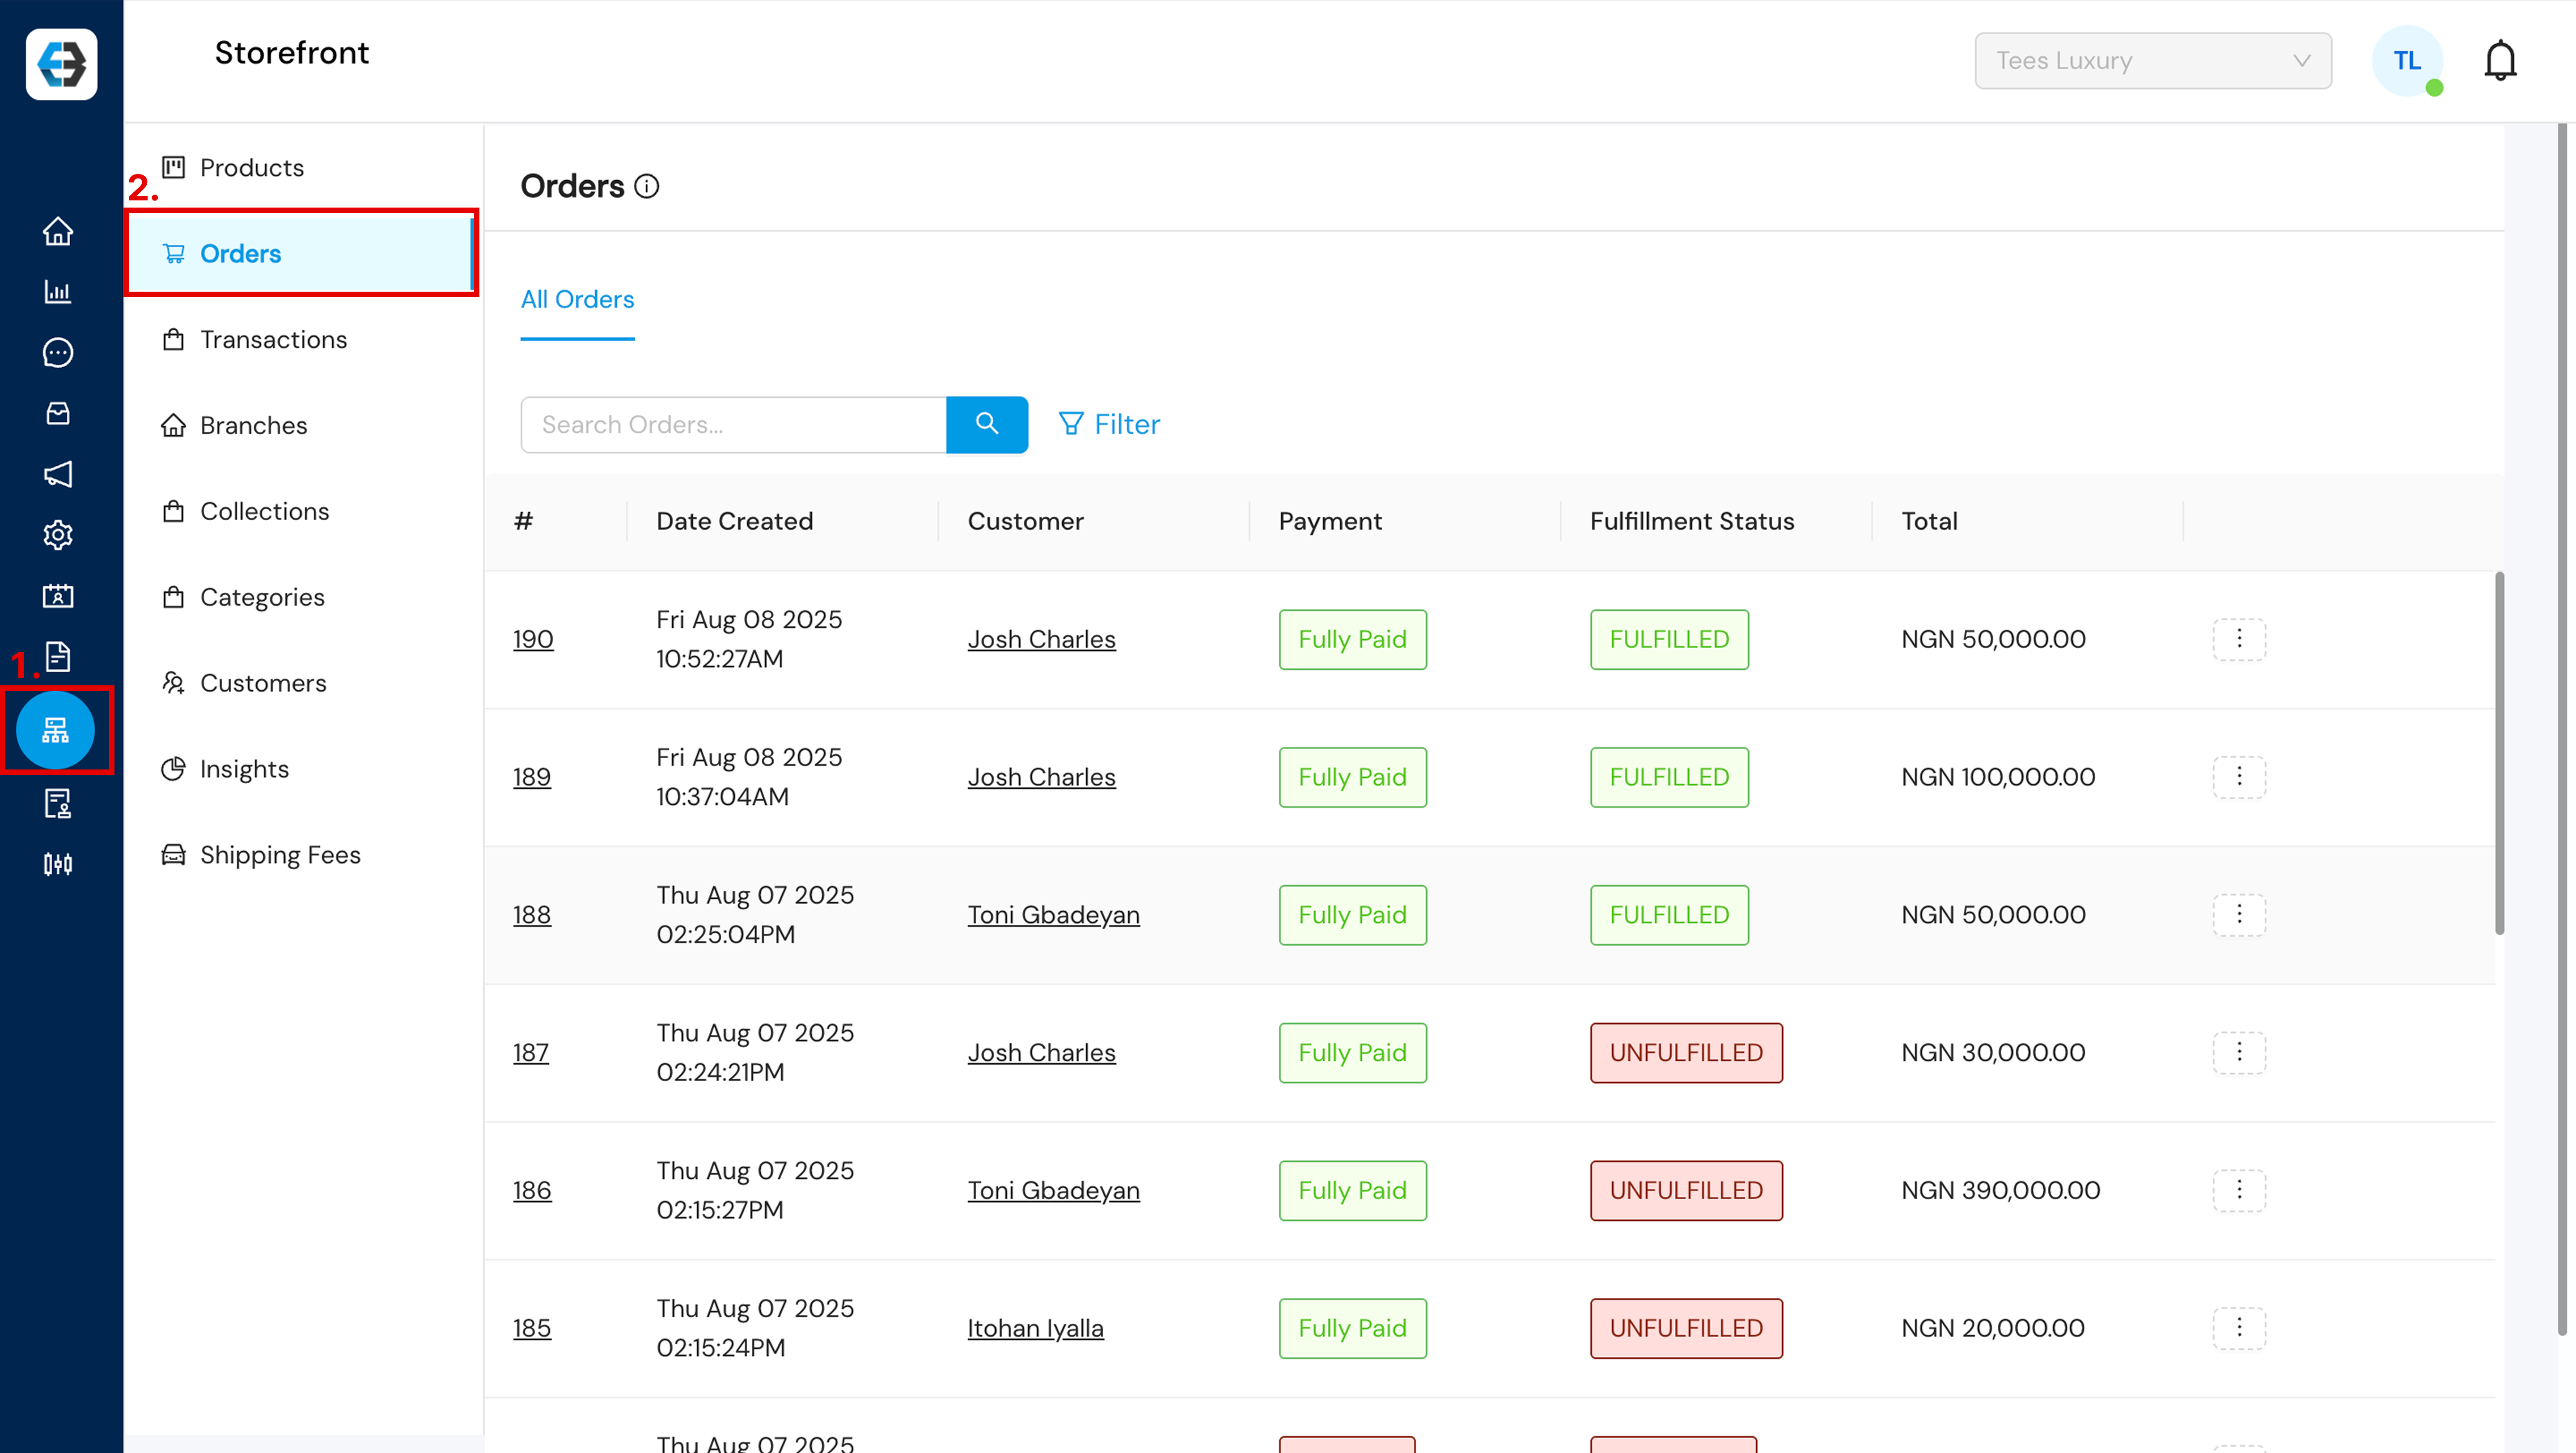Open actions menu for order 190
This screenshot has height=1453, width=2576.
pos(2238,639)
